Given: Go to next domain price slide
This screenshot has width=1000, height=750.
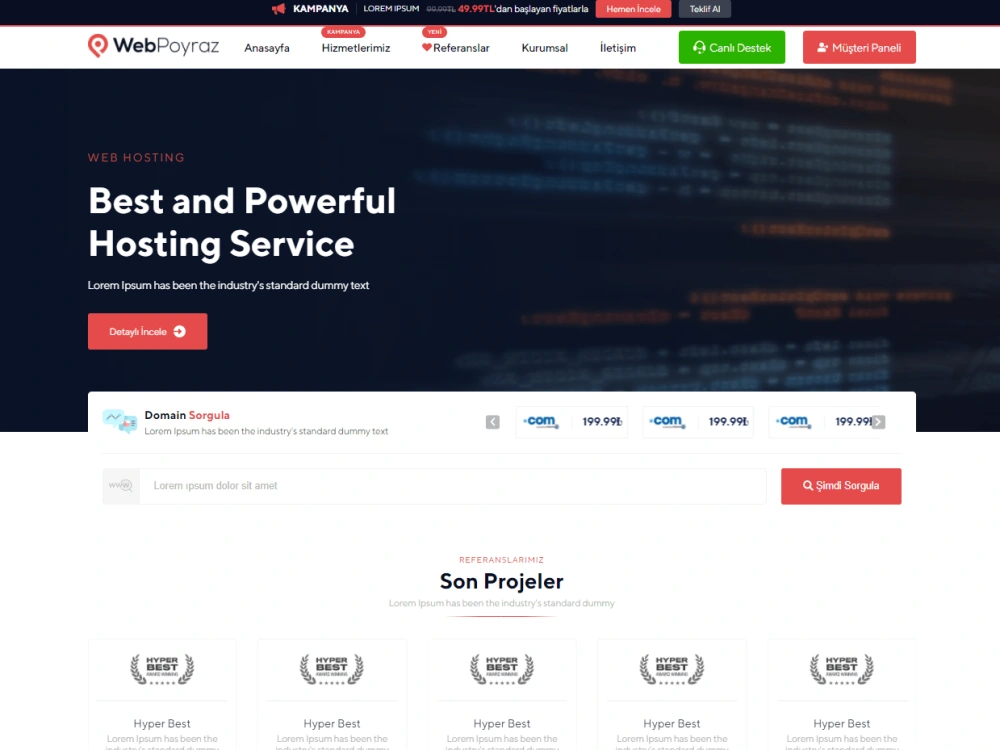Looking at the screenshot, I should pos(878,422).
